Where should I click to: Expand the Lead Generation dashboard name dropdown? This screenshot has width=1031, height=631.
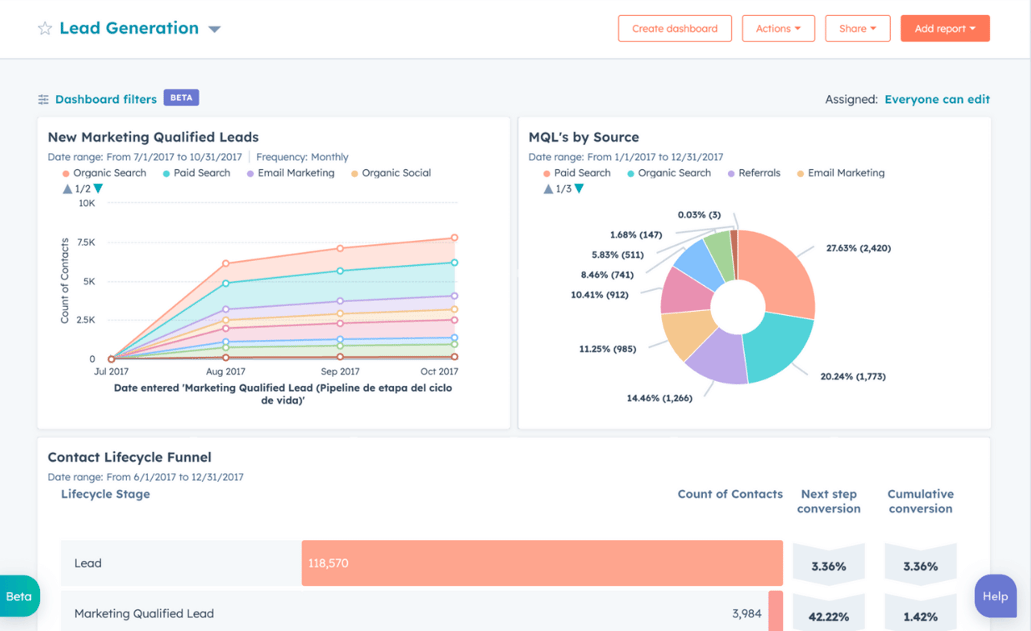pyautogui.click(x=214, y=29)
